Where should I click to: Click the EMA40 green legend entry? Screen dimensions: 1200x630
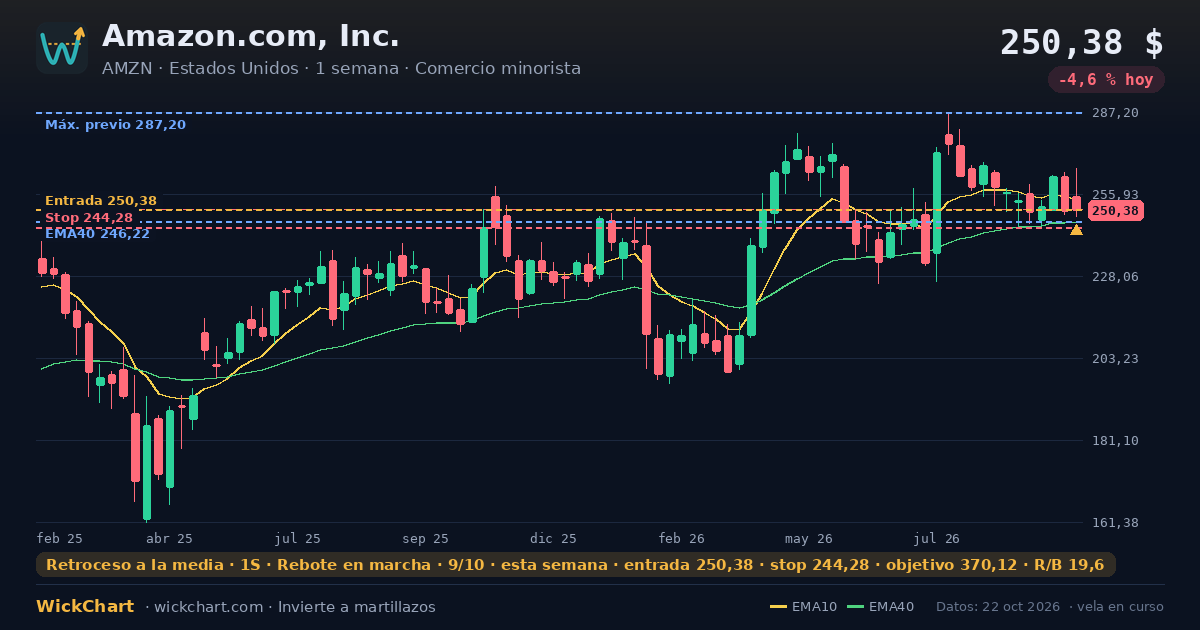(881, 607)
